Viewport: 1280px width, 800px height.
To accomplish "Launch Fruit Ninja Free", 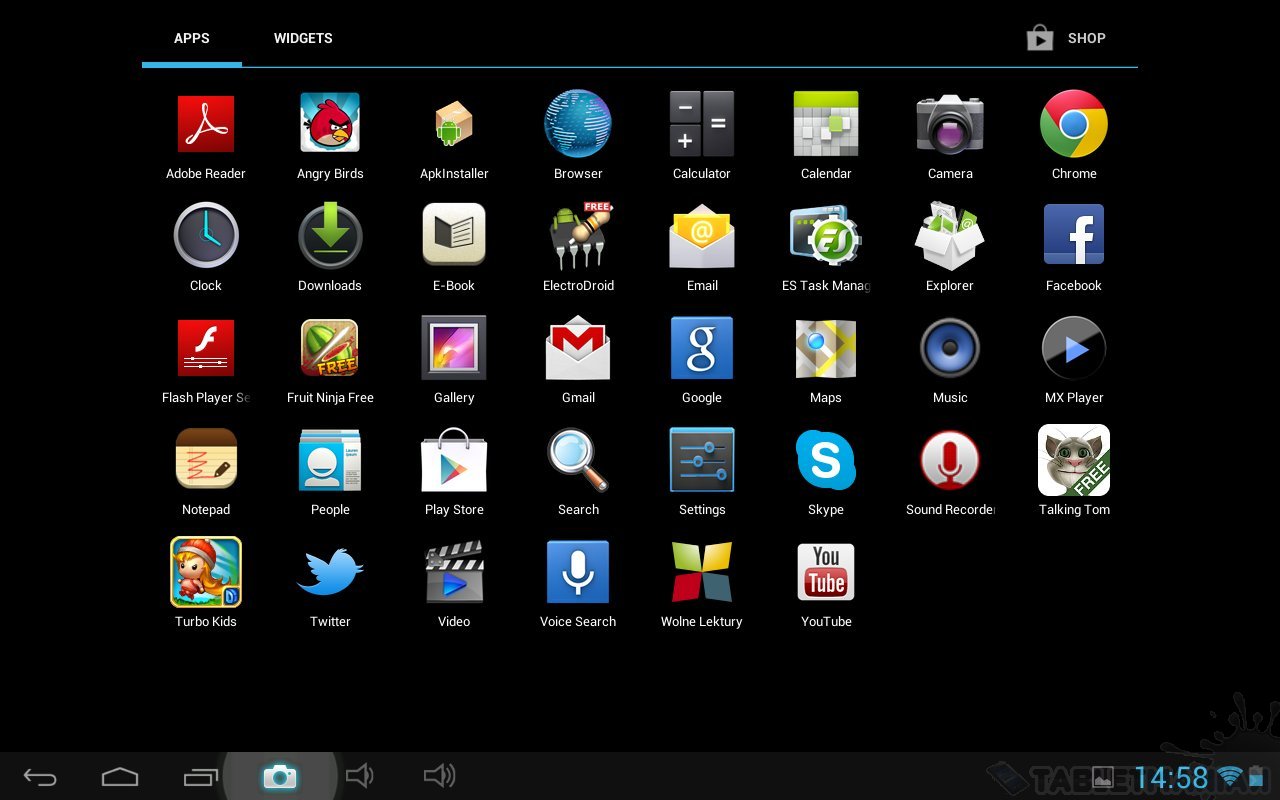I will 330,348.
